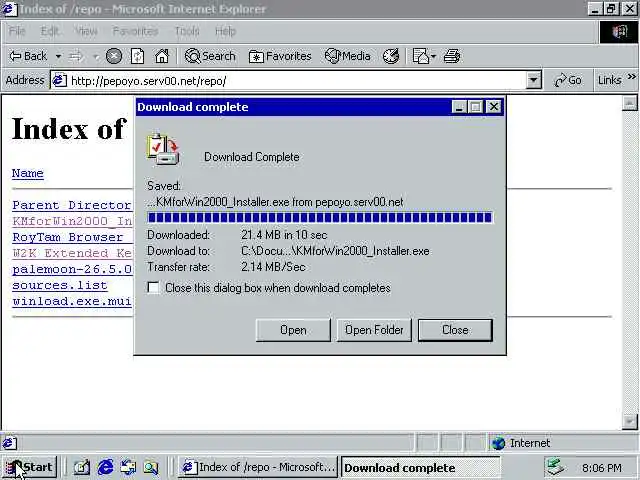Open the View menu
The width and height of the screenshot is (640, 480).
click(x=86, y=31)
